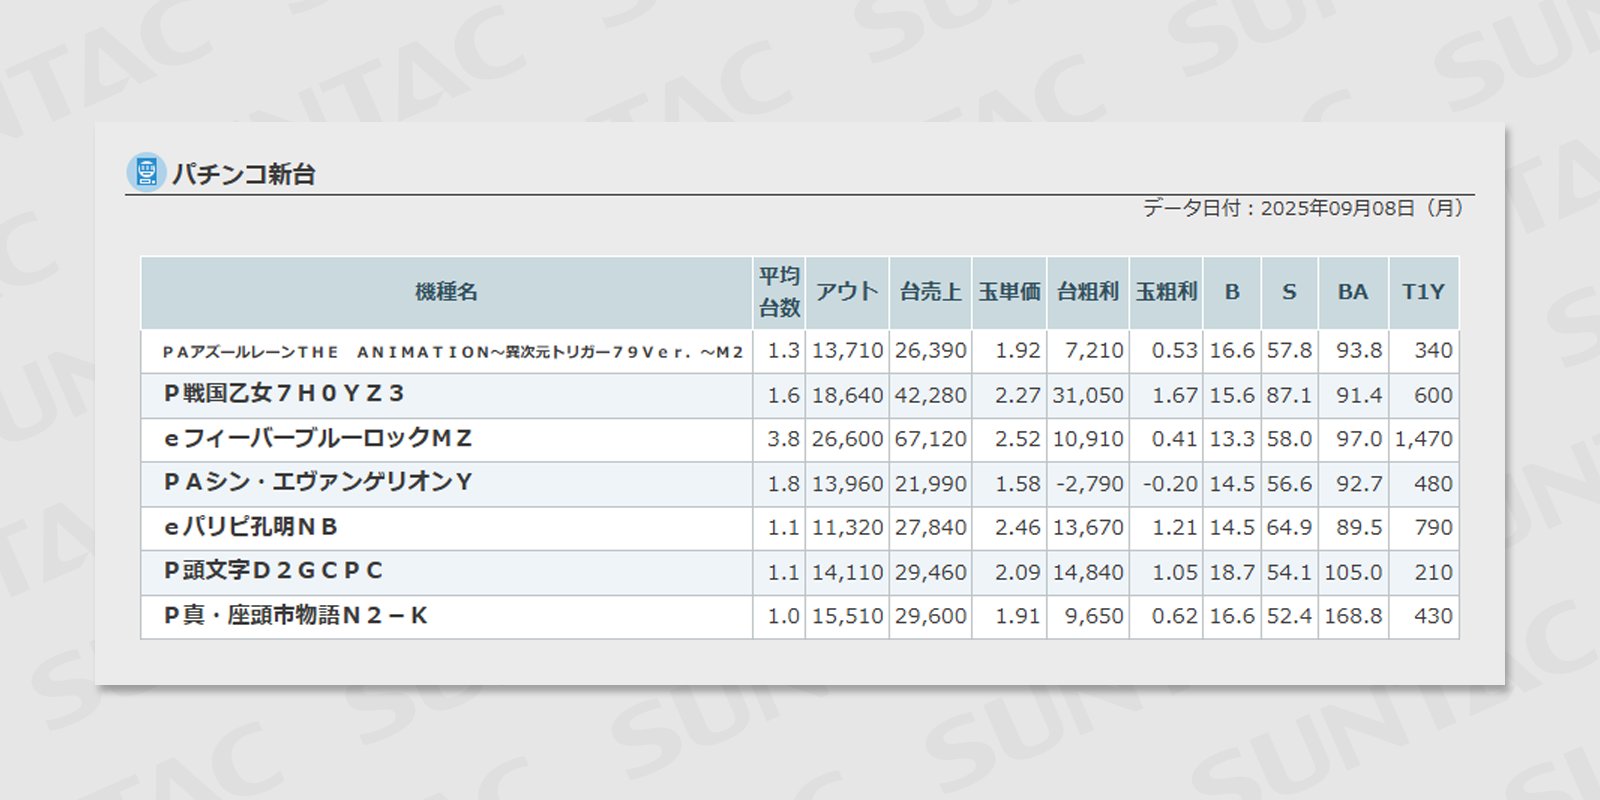Screen dimensions: 1600x800
Task: Click machine name P頭文字D2GCPC
Action: 273,571
